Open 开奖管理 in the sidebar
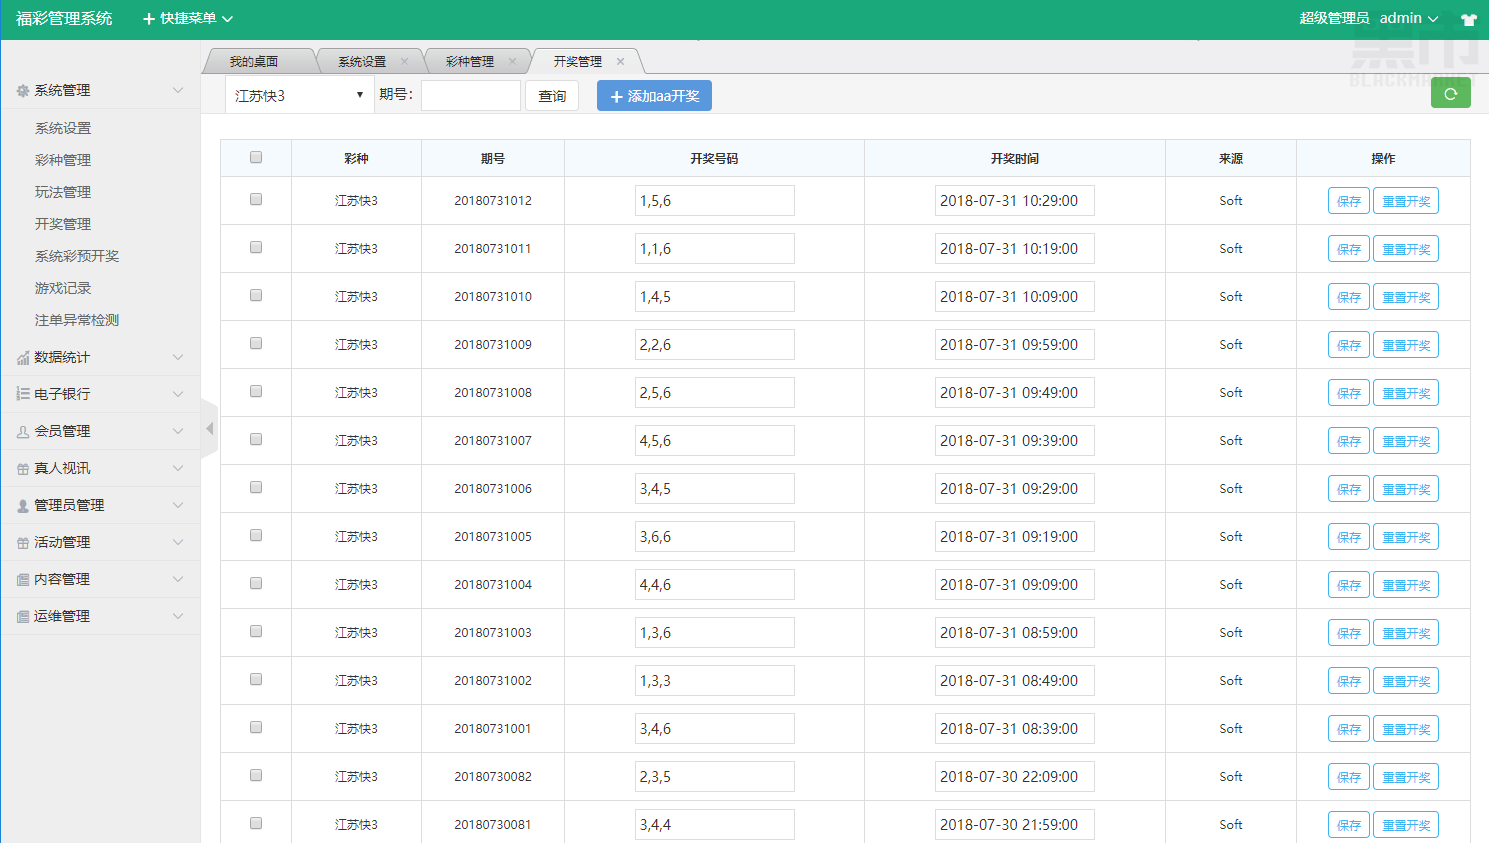The width and height of the screenshot is (1489, 843). 63,224
